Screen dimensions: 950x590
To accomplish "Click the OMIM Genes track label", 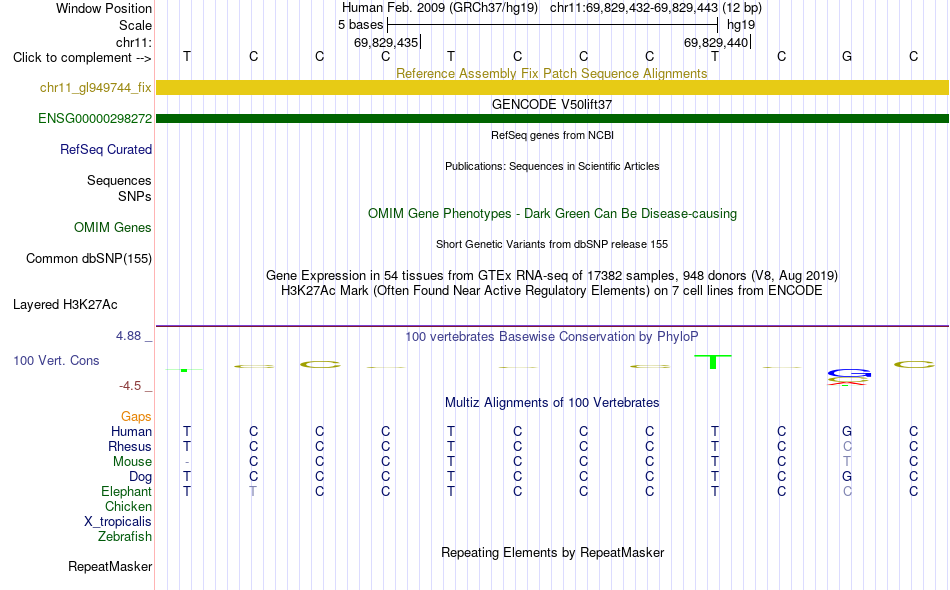I will point(112,227).
